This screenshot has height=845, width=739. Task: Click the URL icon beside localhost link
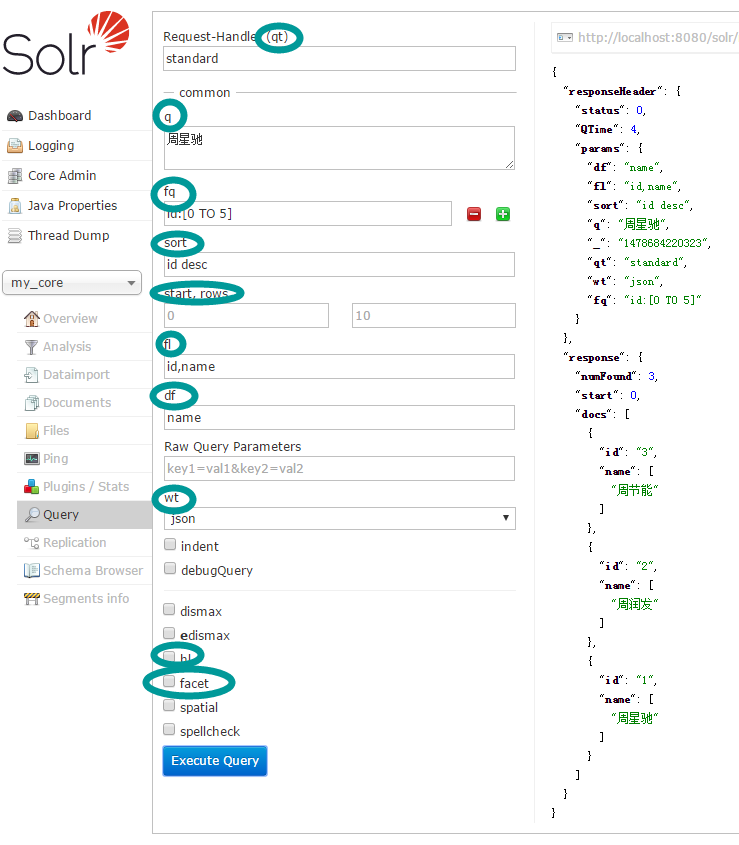pyautogui.click(x=564, y=38)
